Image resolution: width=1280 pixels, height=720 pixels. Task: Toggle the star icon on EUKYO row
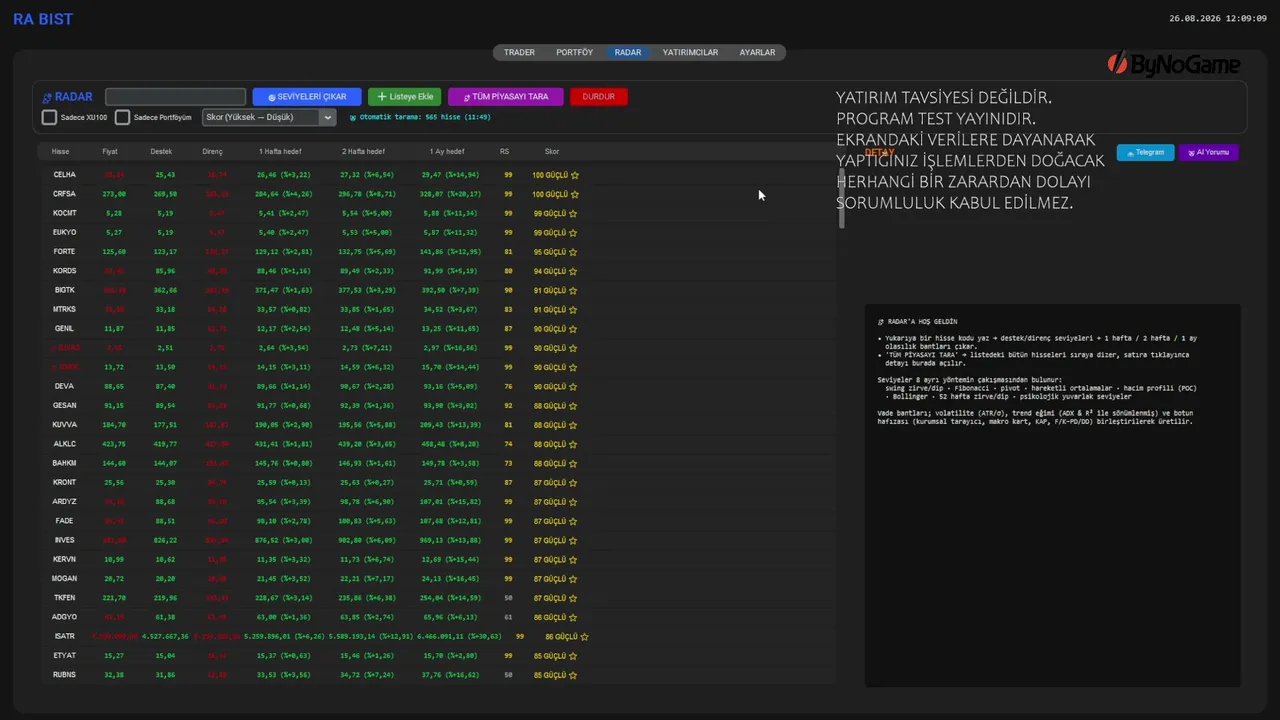click(x=575, y=232)
